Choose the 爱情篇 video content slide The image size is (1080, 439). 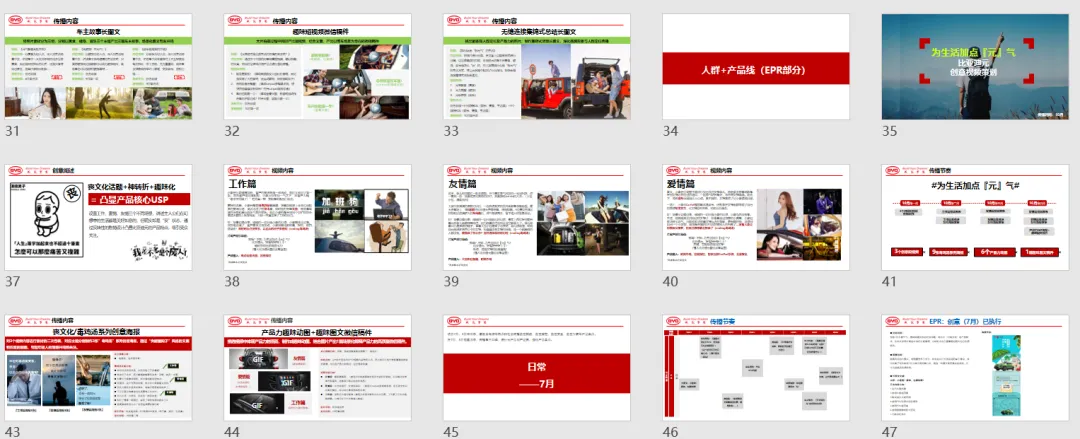pos(756,217)
